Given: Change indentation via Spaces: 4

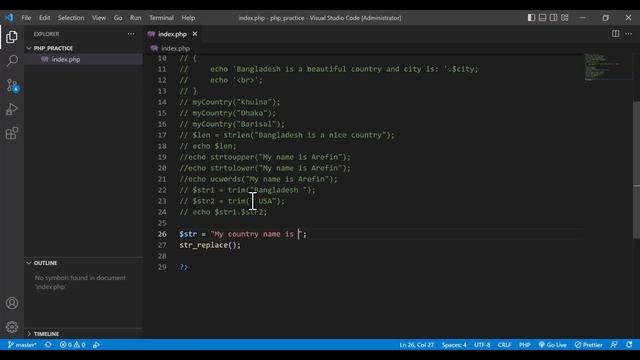Looking at the screenshot, I should click(454, 345).
